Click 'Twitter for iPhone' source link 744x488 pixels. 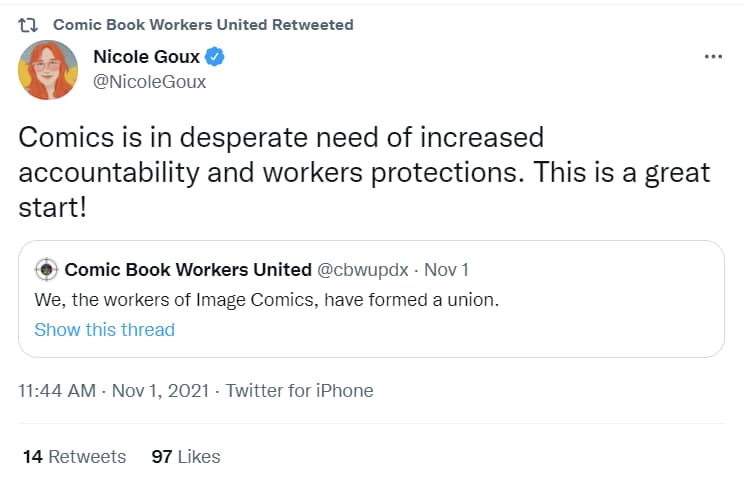299,391
